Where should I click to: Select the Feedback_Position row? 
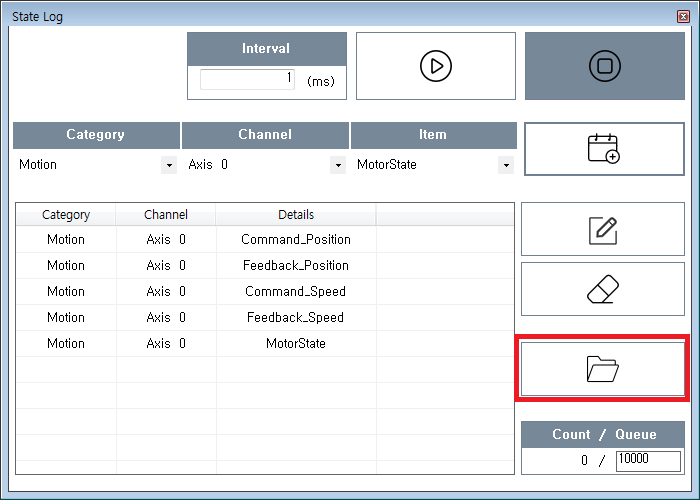point(295,266)
